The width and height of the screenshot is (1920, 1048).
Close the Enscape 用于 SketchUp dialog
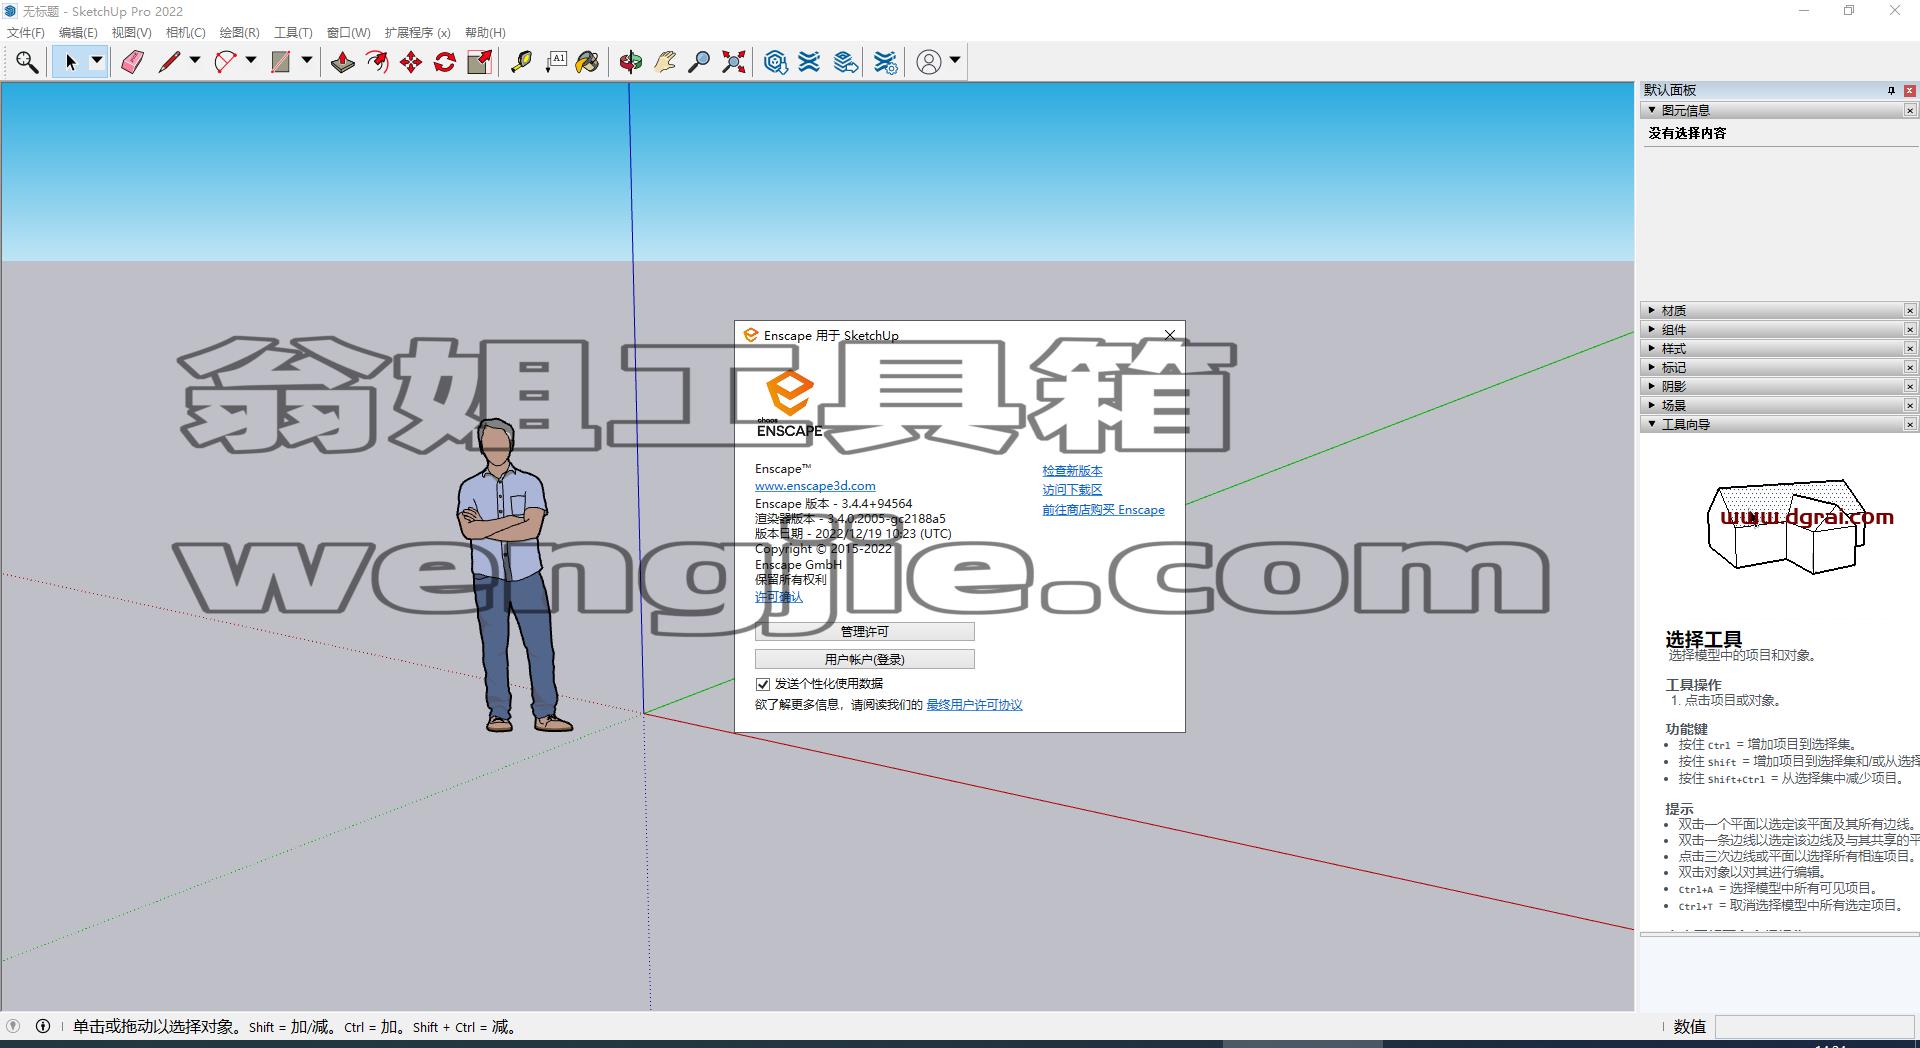[x=1170, y=335]
